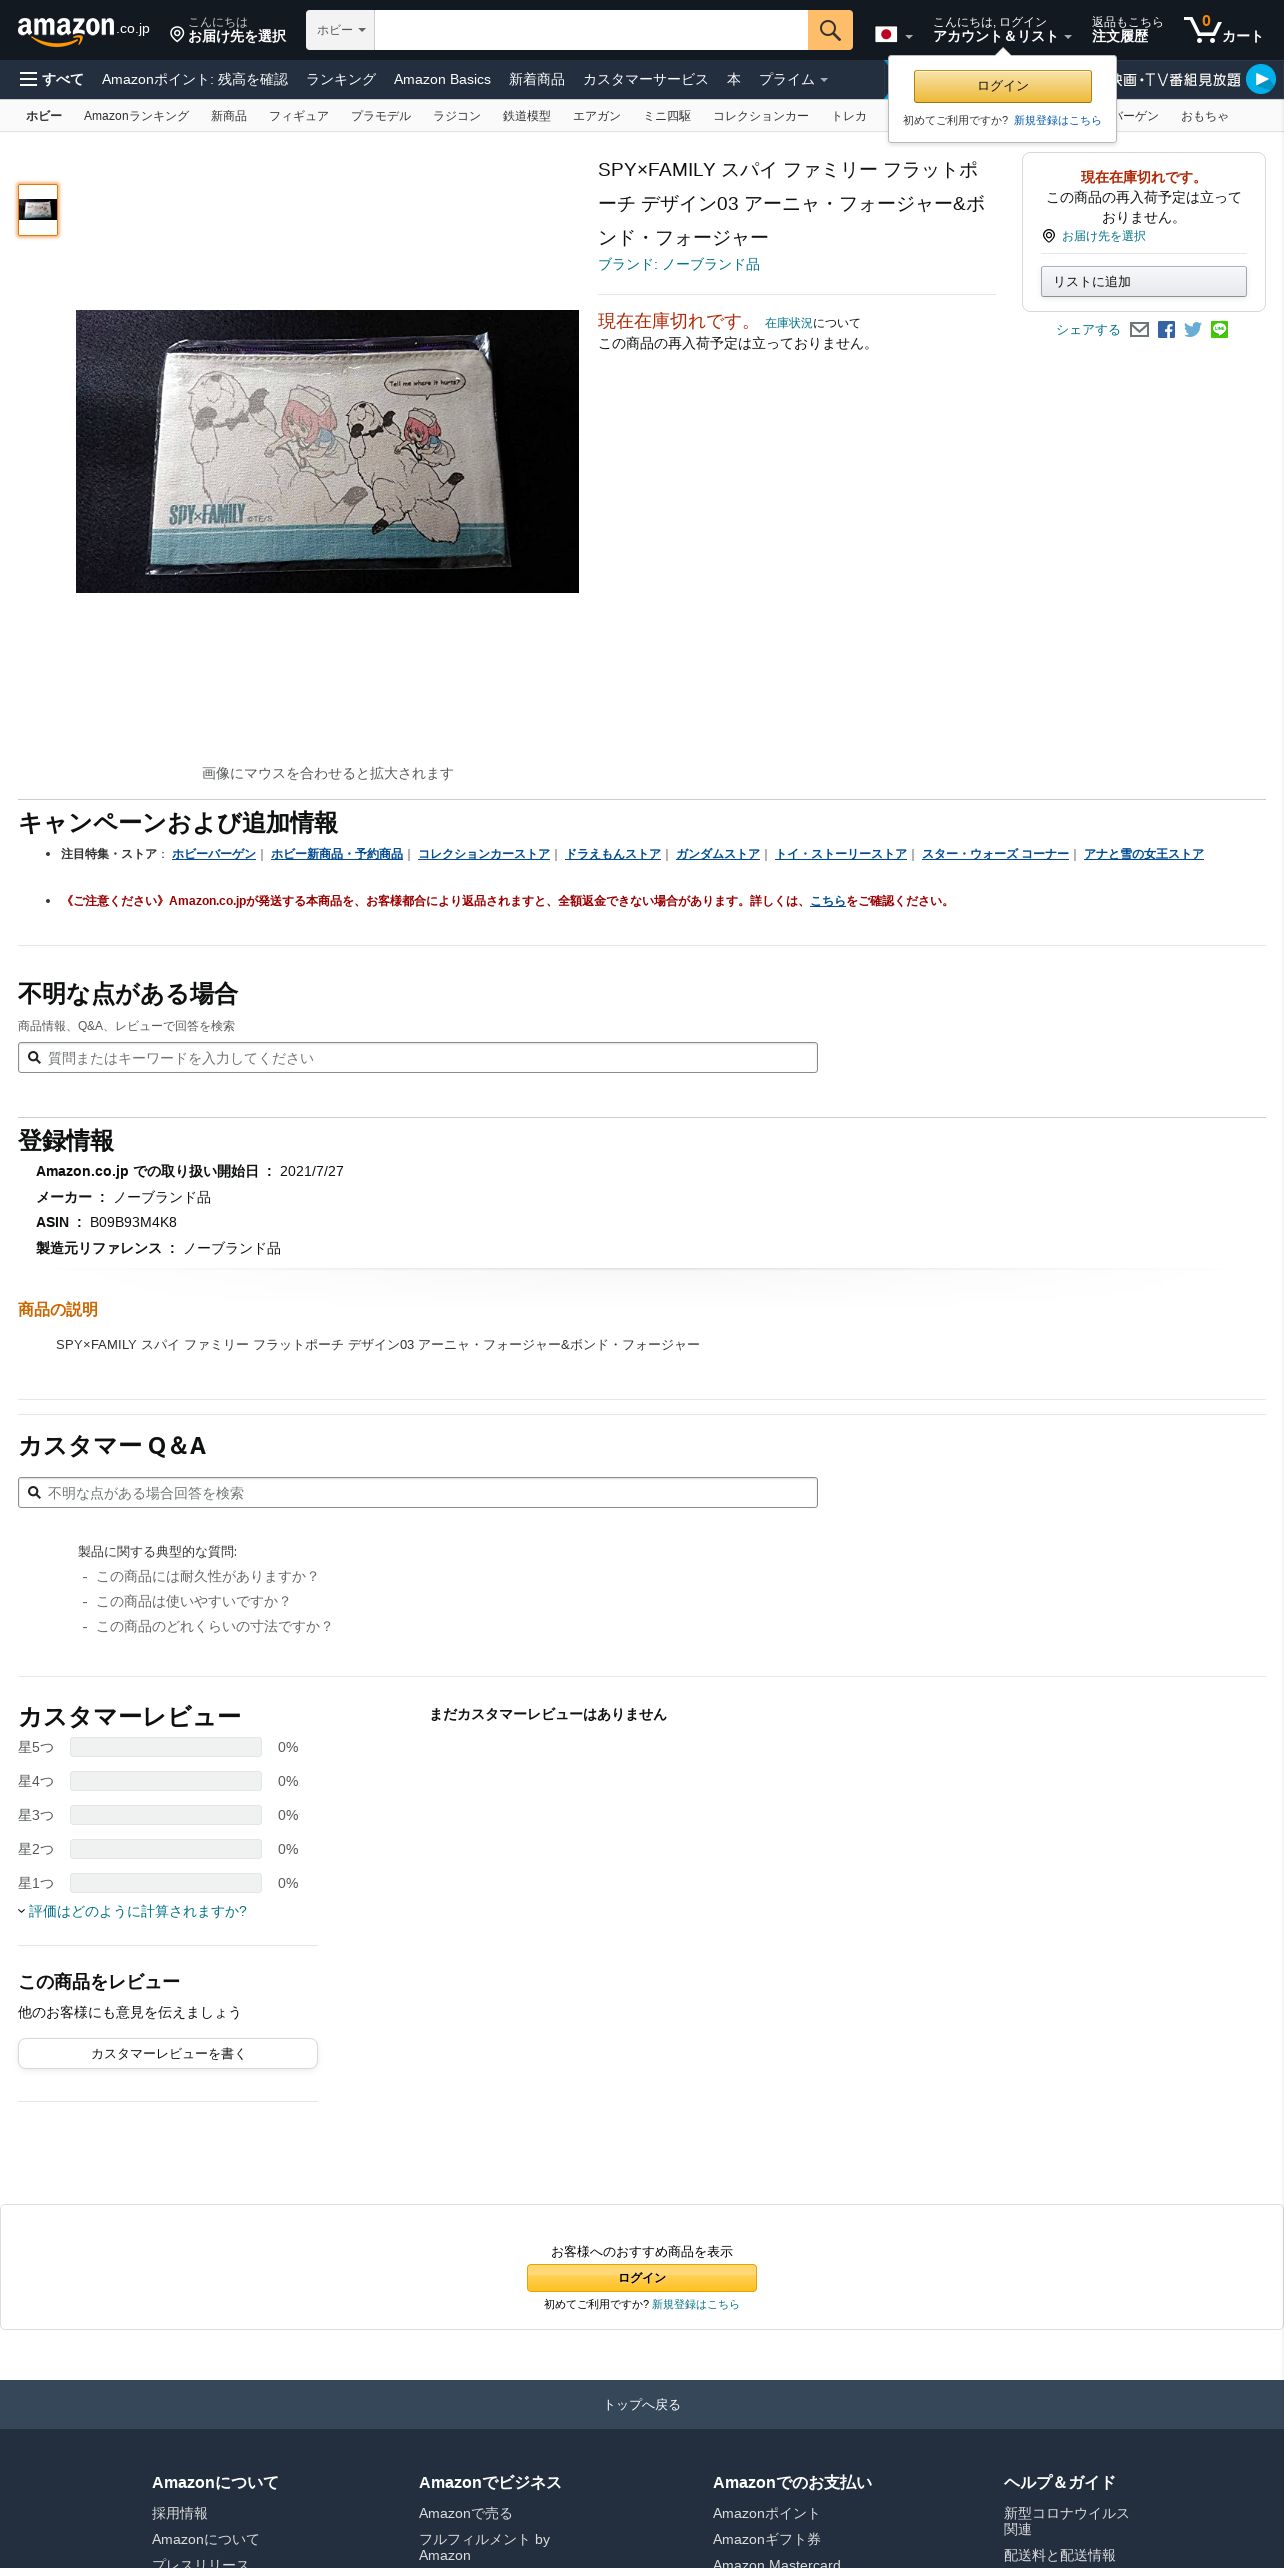1284x2568 pixels.
Task: Click the リストに追加 button
Action: pyautogui.click(x=1144, y=281)
